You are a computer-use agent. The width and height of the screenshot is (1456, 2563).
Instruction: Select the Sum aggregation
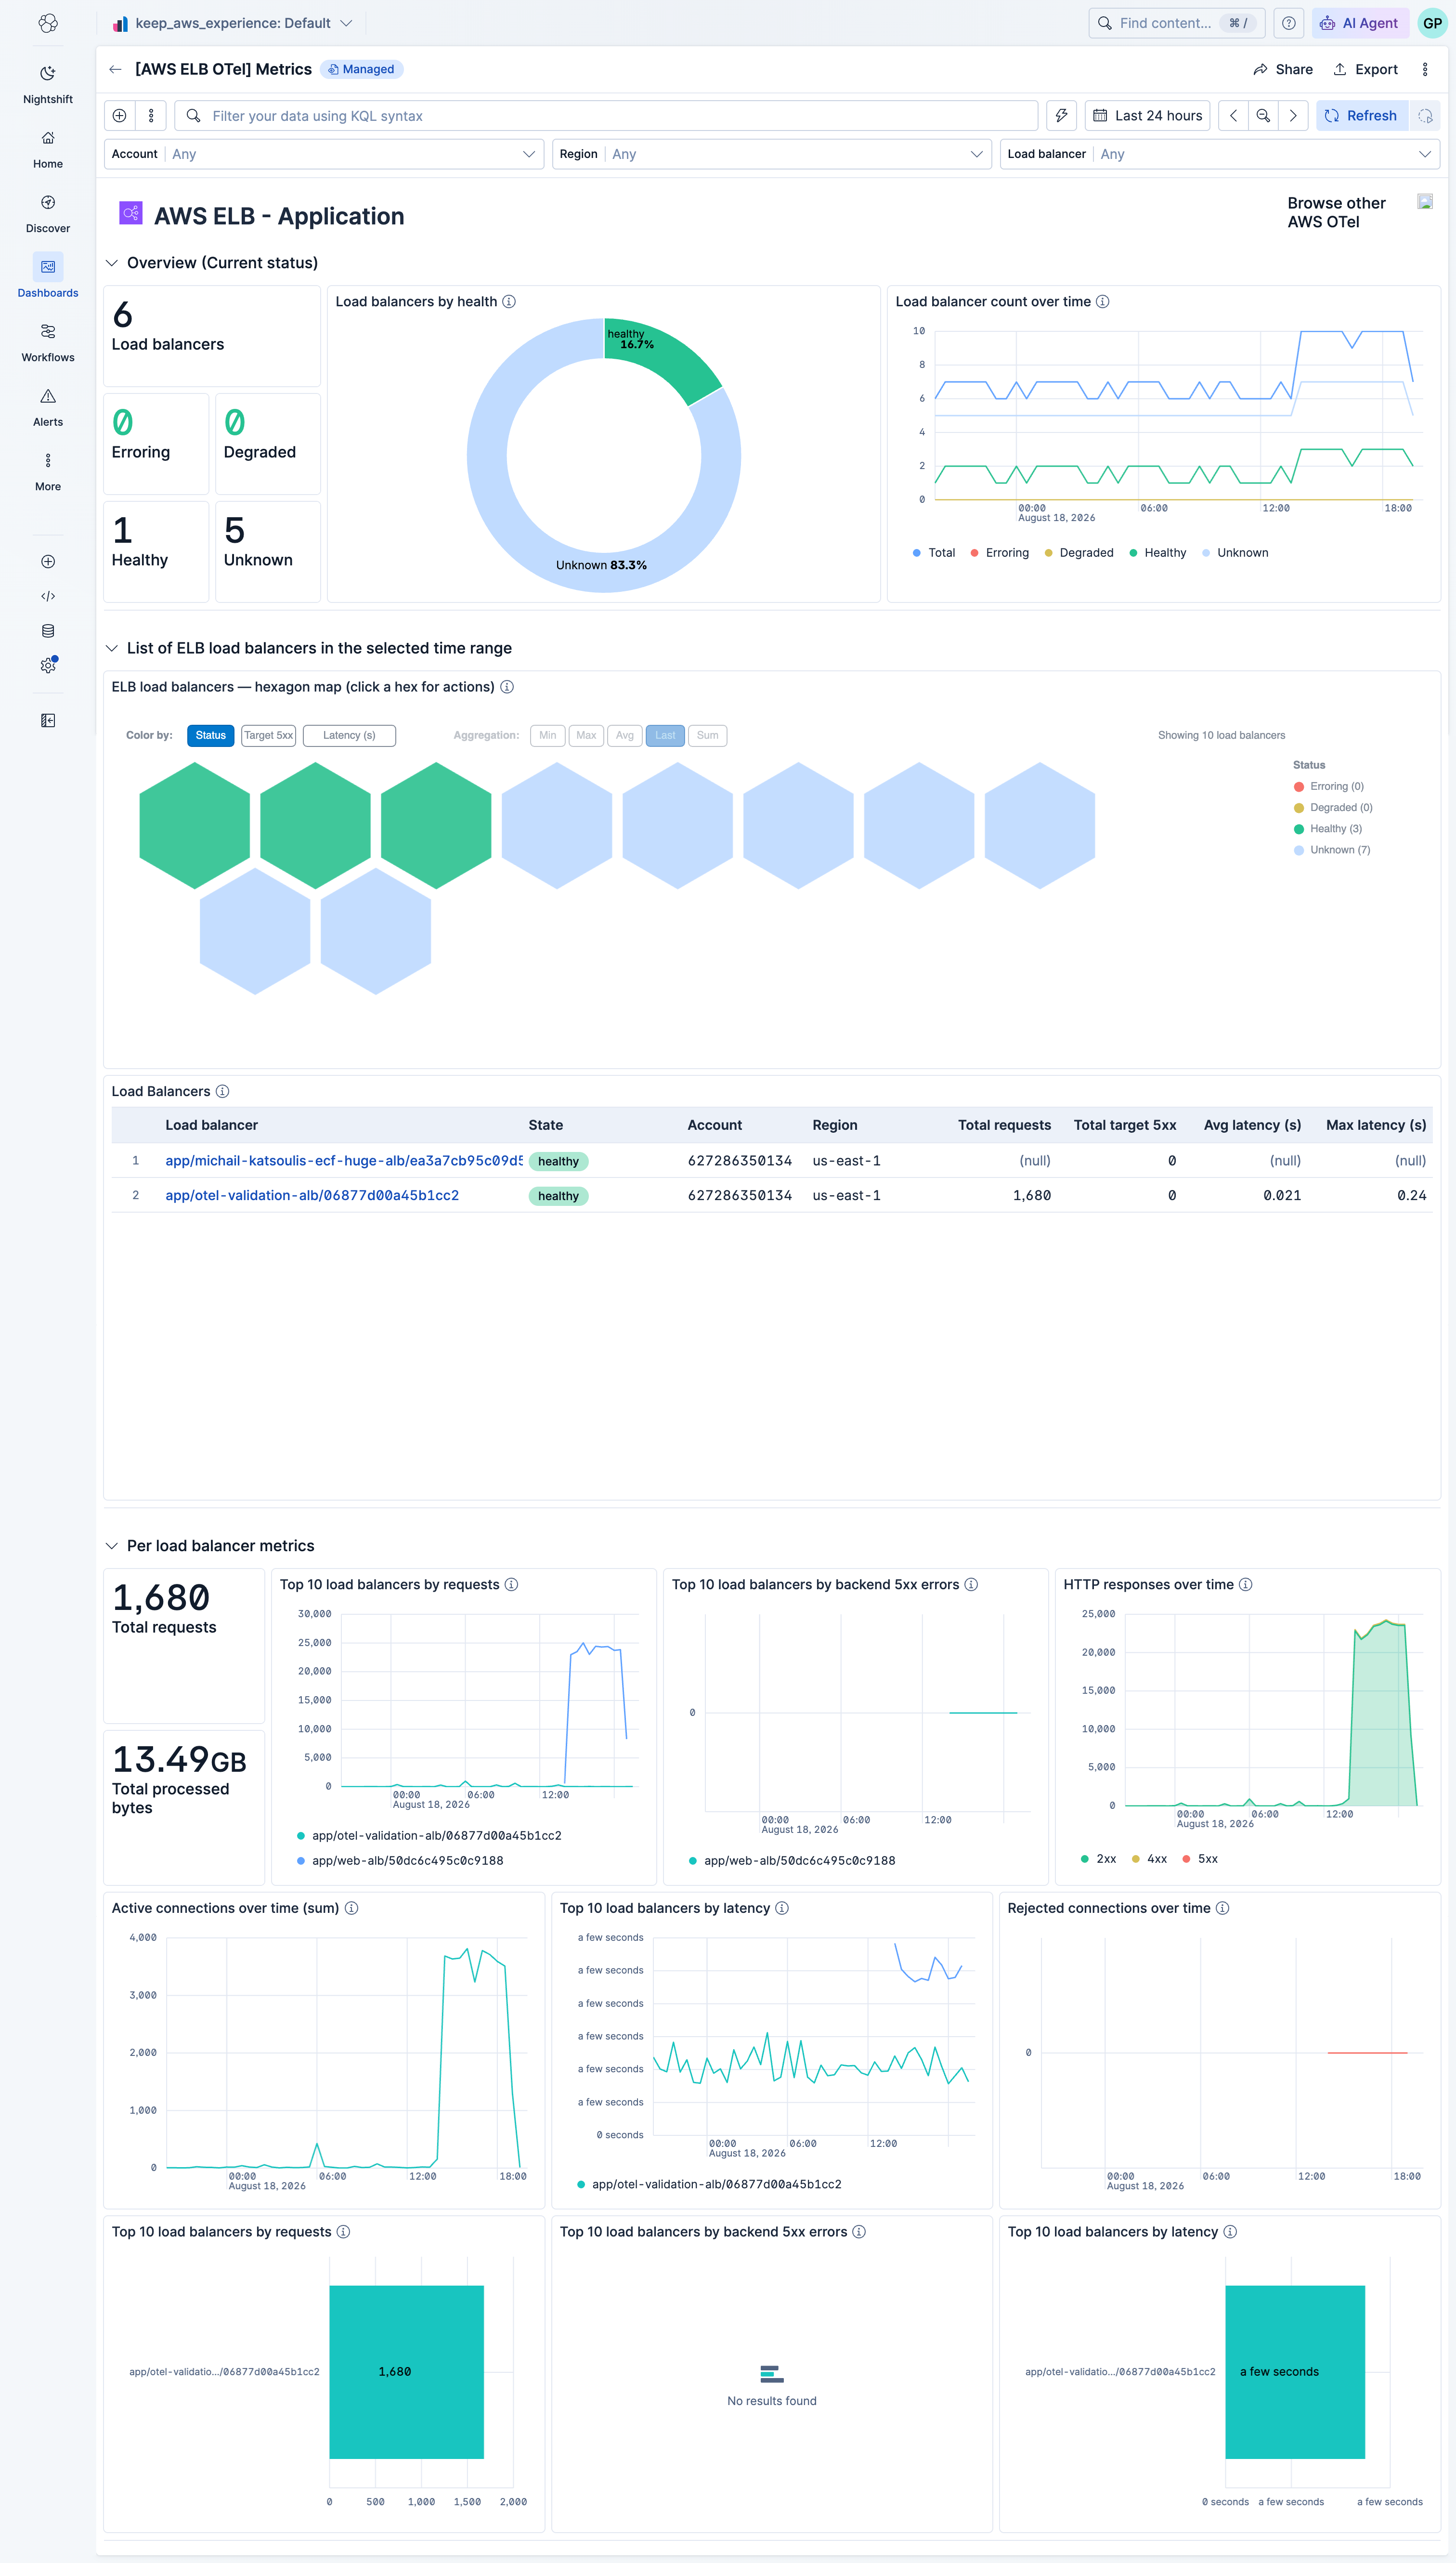tap(707, 736)
